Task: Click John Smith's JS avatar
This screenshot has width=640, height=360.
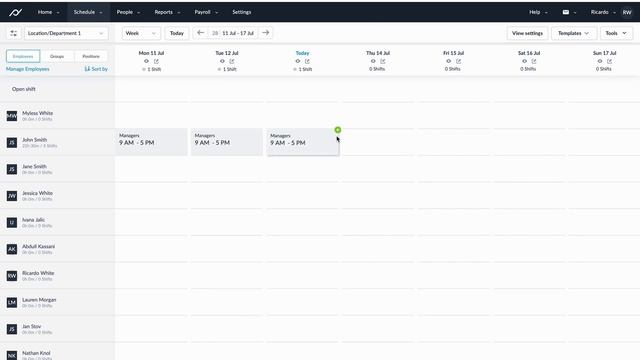Action: [12, 142]
